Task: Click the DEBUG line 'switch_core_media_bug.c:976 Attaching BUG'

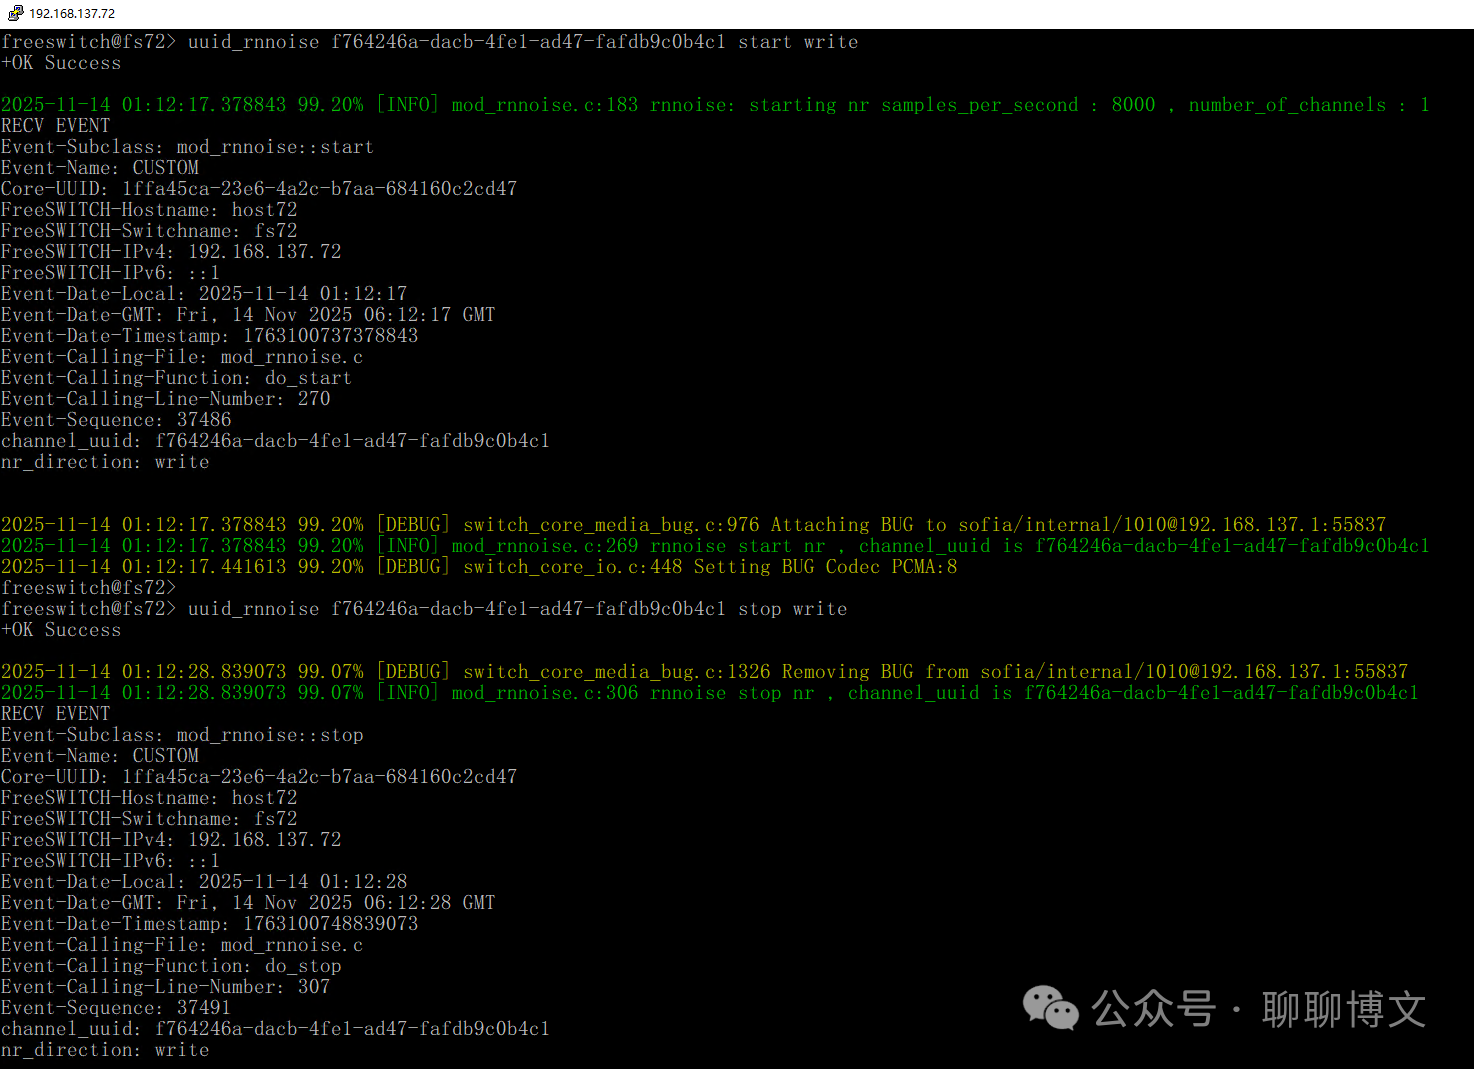Action: [x=694, y=525]
